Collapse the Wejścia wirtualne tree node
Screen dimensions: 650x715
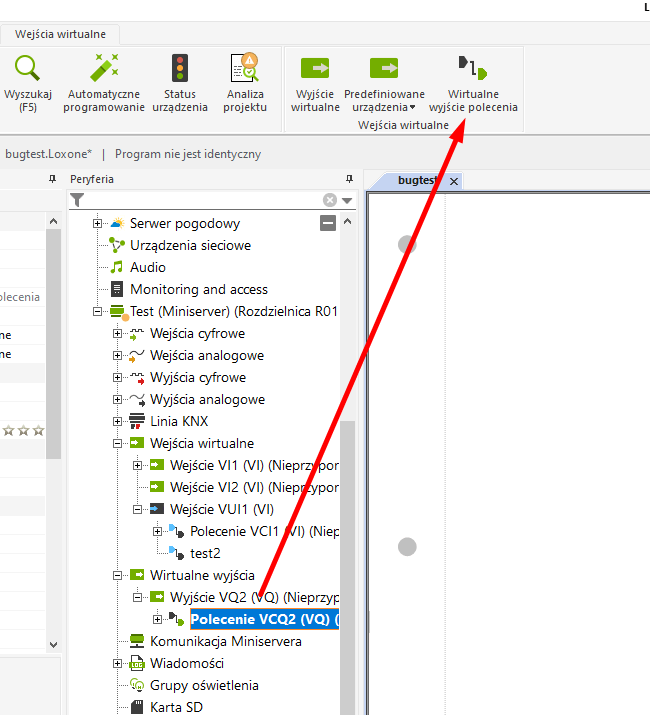pos(118,443)
